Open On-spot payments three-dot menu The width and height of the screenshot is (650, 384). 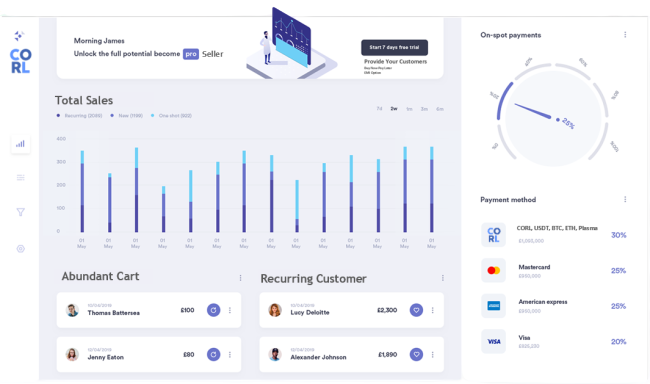pyautogui.click(x=625, y=35)
